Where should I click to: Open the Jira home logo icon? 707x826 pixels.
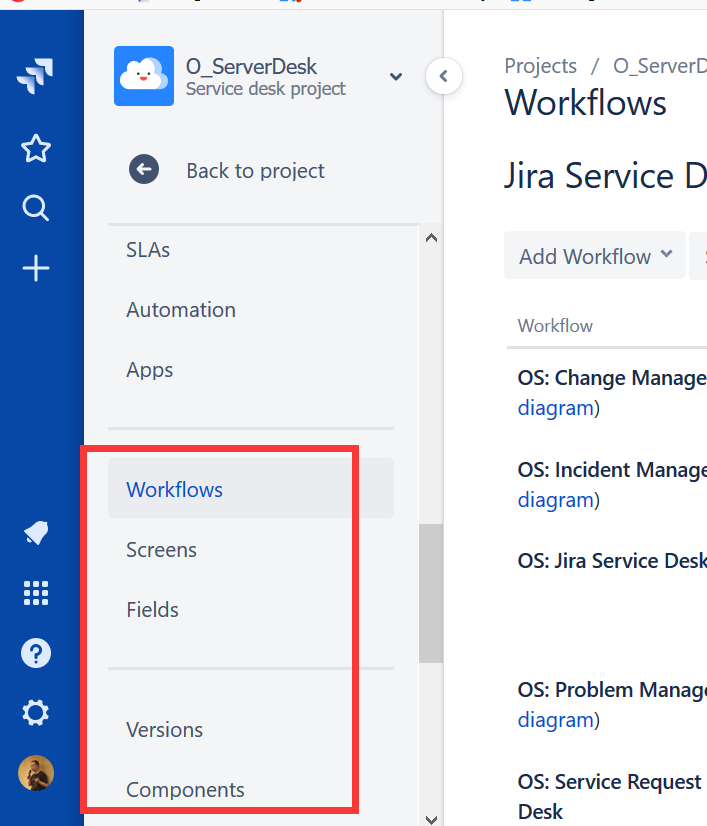35,76
